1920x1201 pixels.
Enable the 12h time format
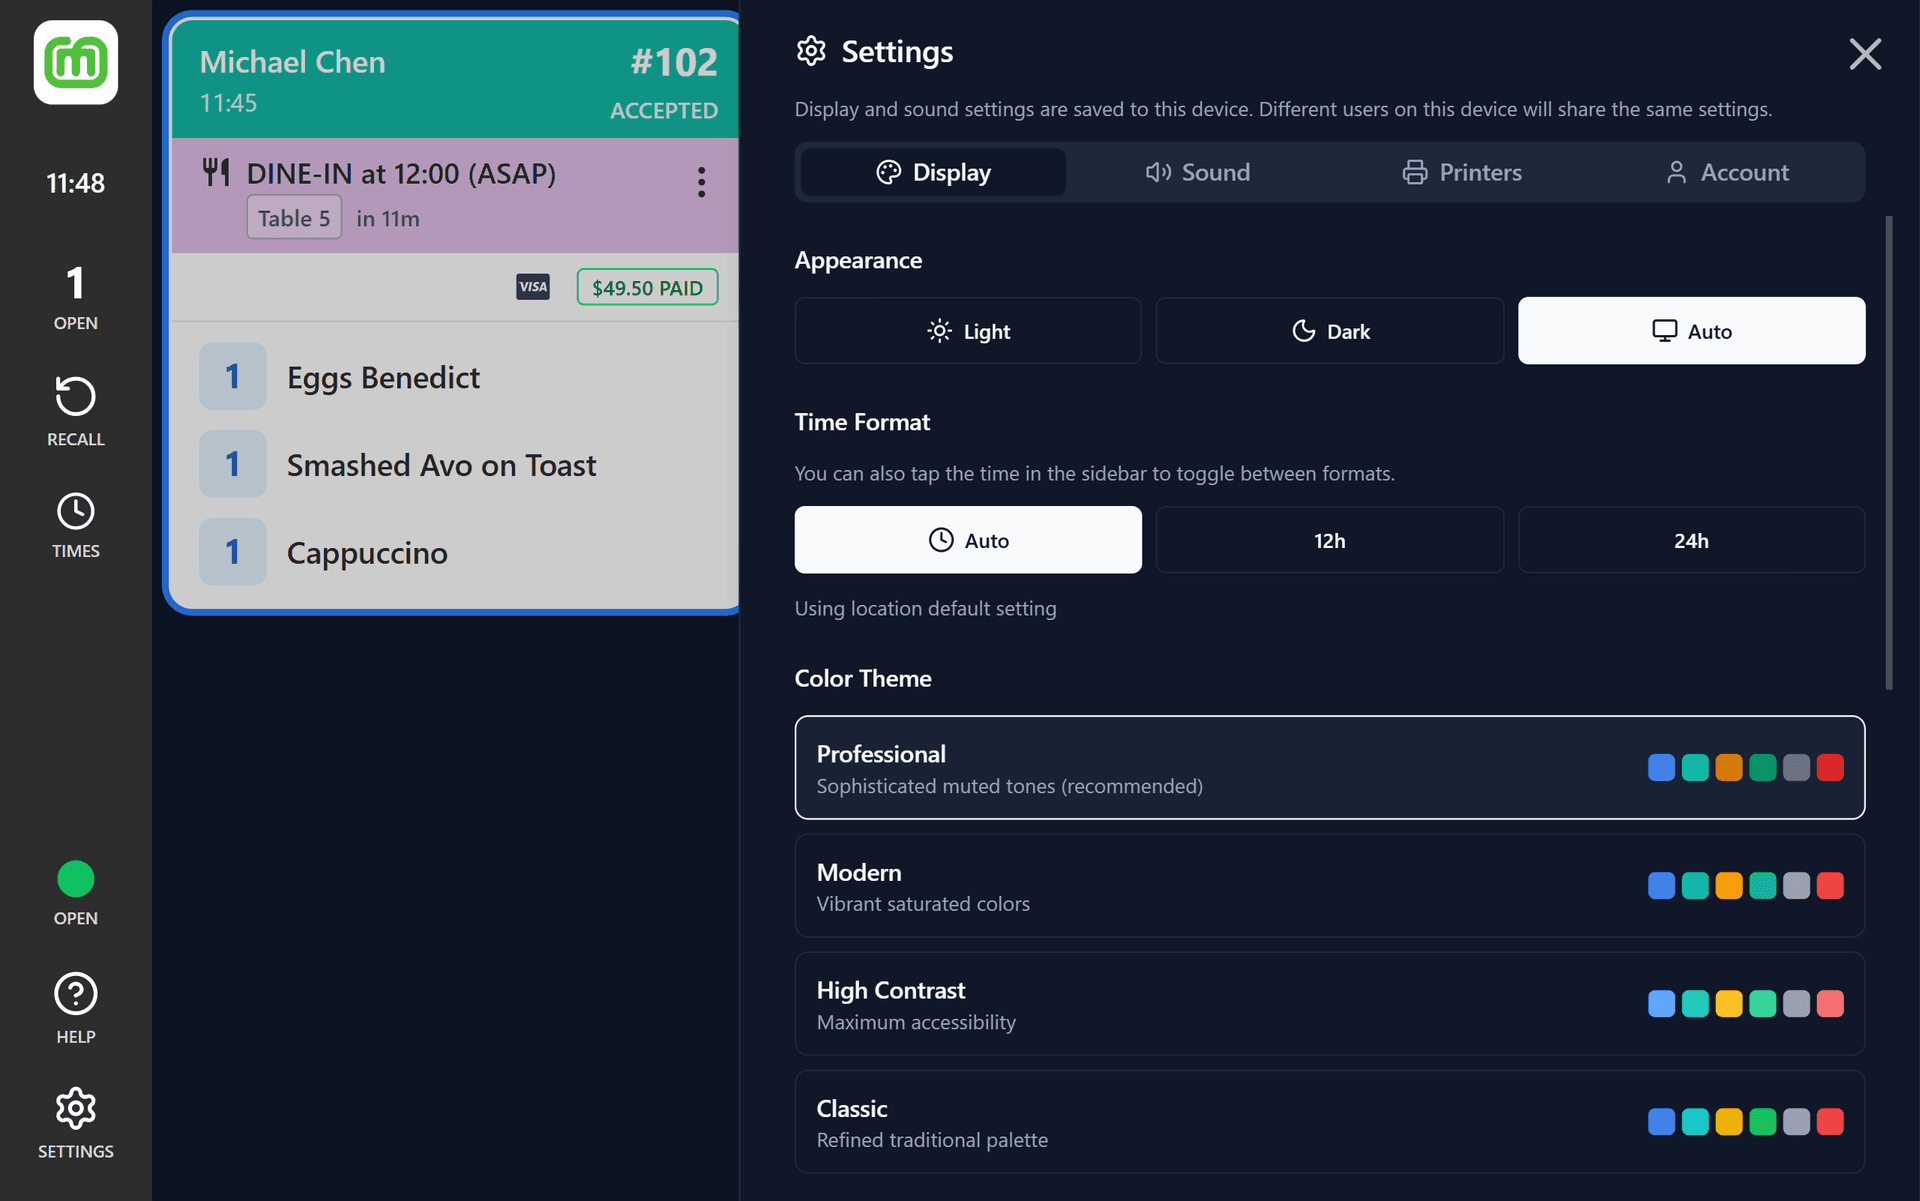[1329, 540]
